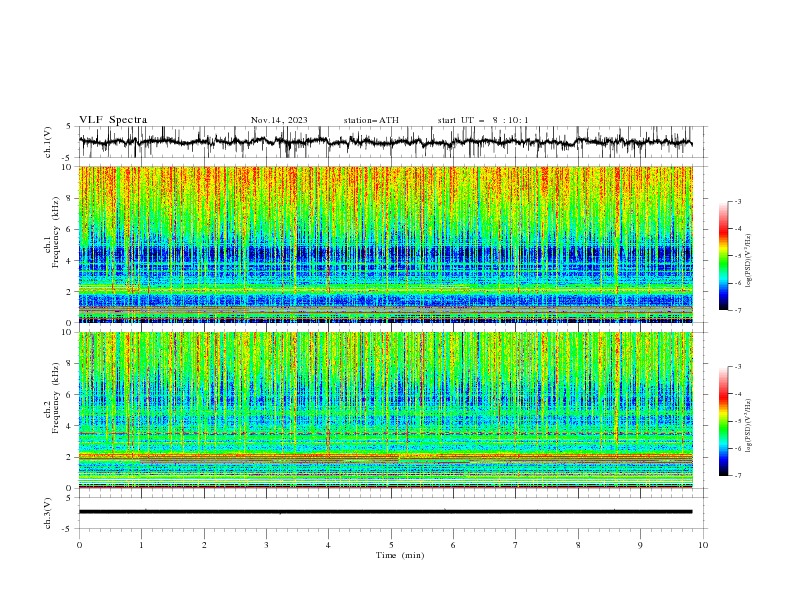Click the "-7" value on the lower color bar

pos(737,476)
